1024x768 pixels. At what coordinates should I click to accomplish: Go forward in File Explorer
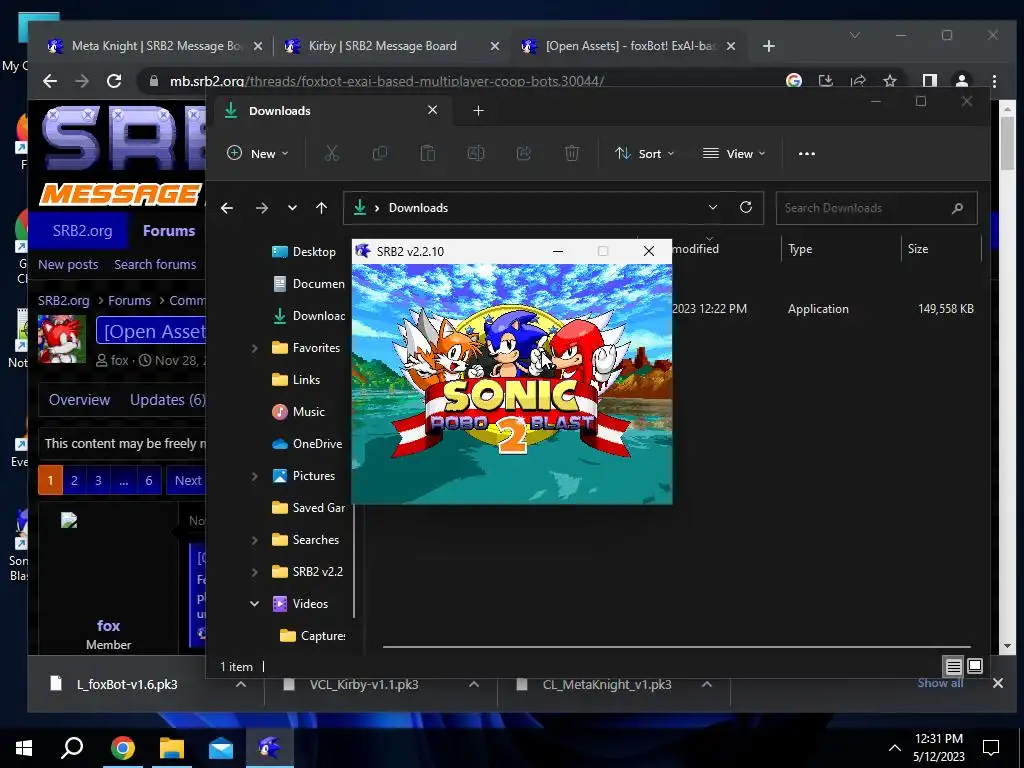pos(262,208)
